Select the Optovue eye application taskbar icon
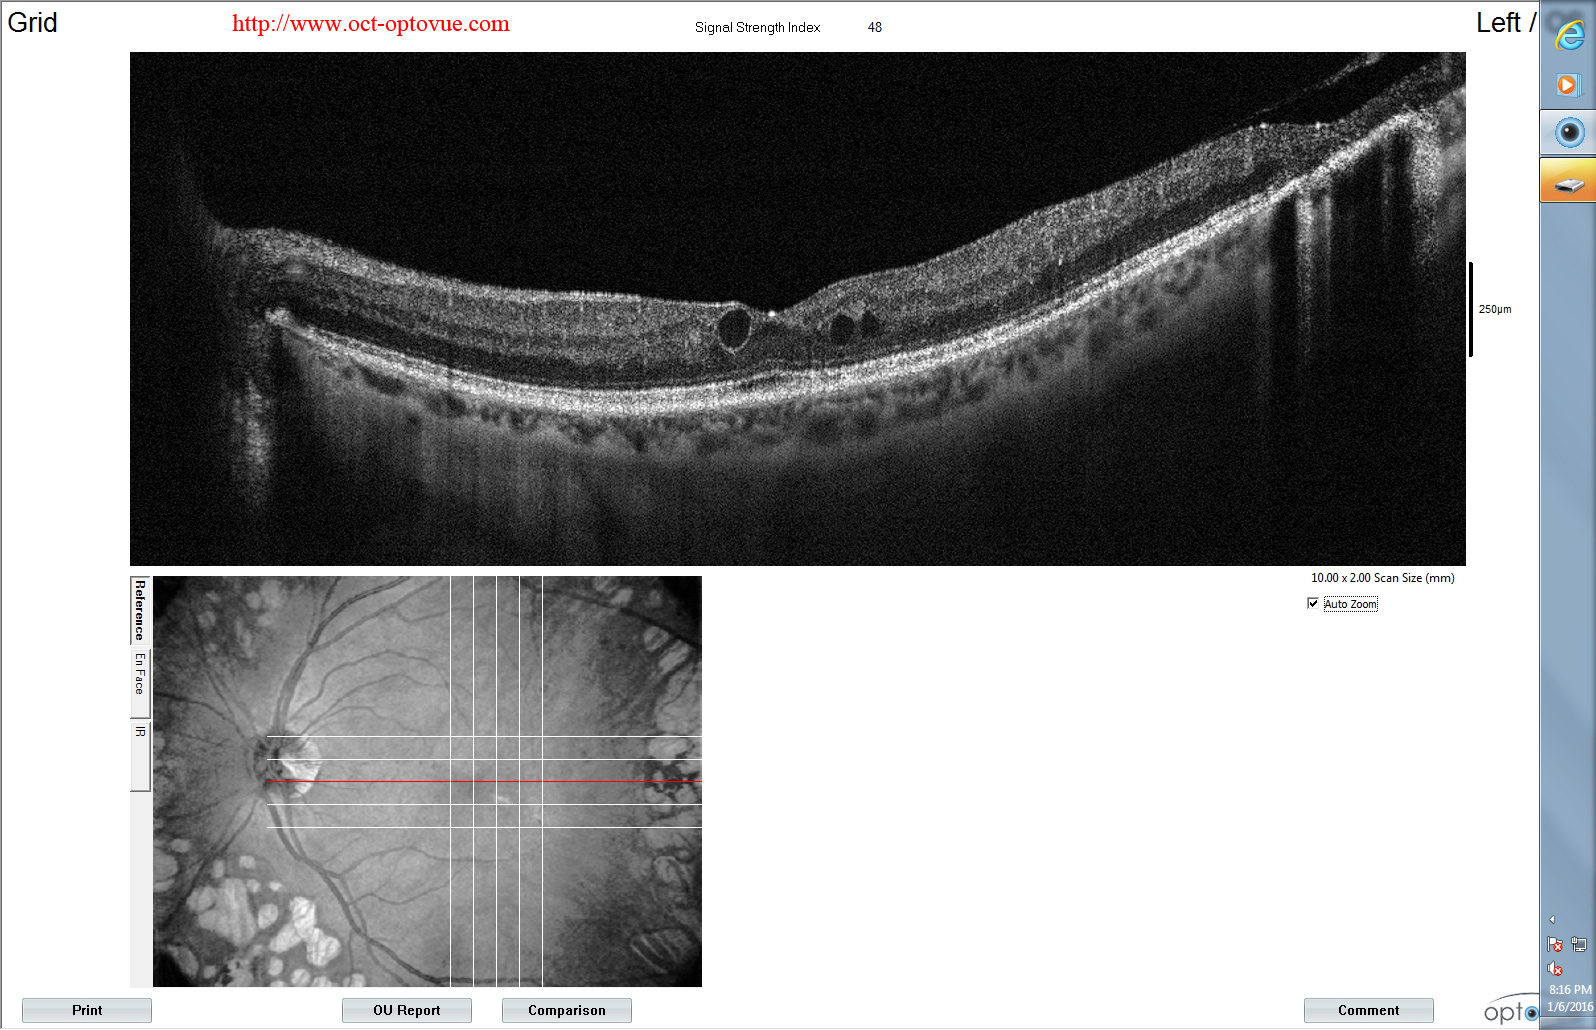 pos(1568,132)
